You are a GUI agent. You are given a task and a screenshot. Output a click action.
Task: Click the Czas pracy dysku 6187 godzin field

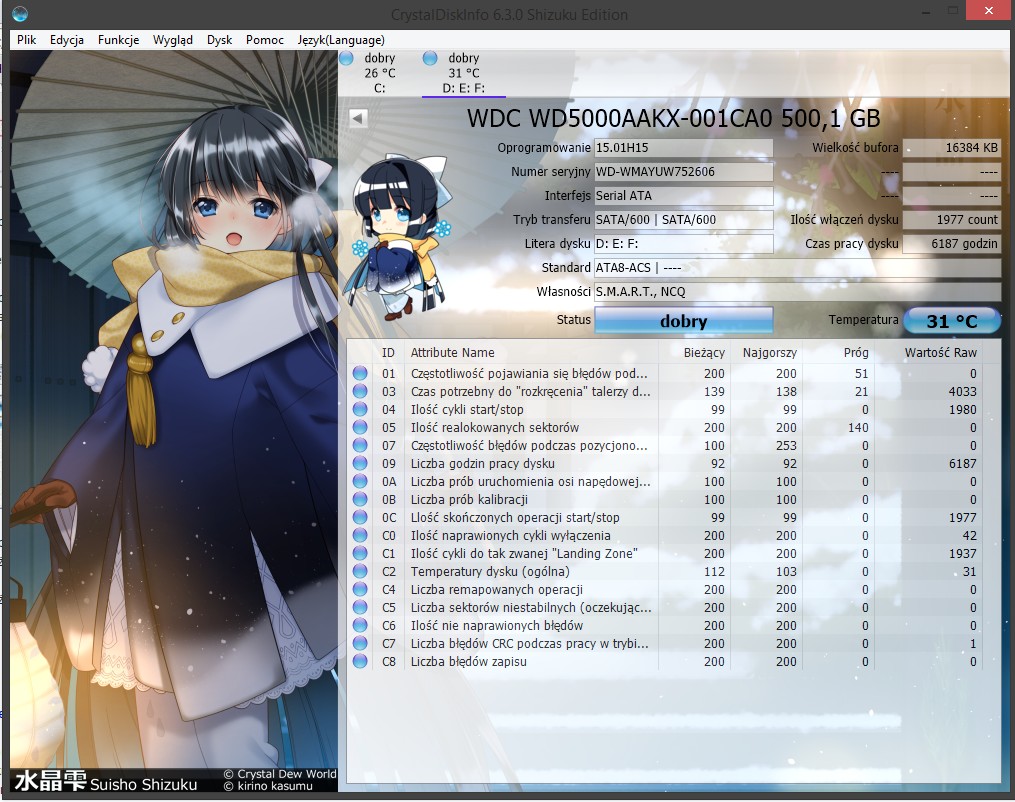952,243
